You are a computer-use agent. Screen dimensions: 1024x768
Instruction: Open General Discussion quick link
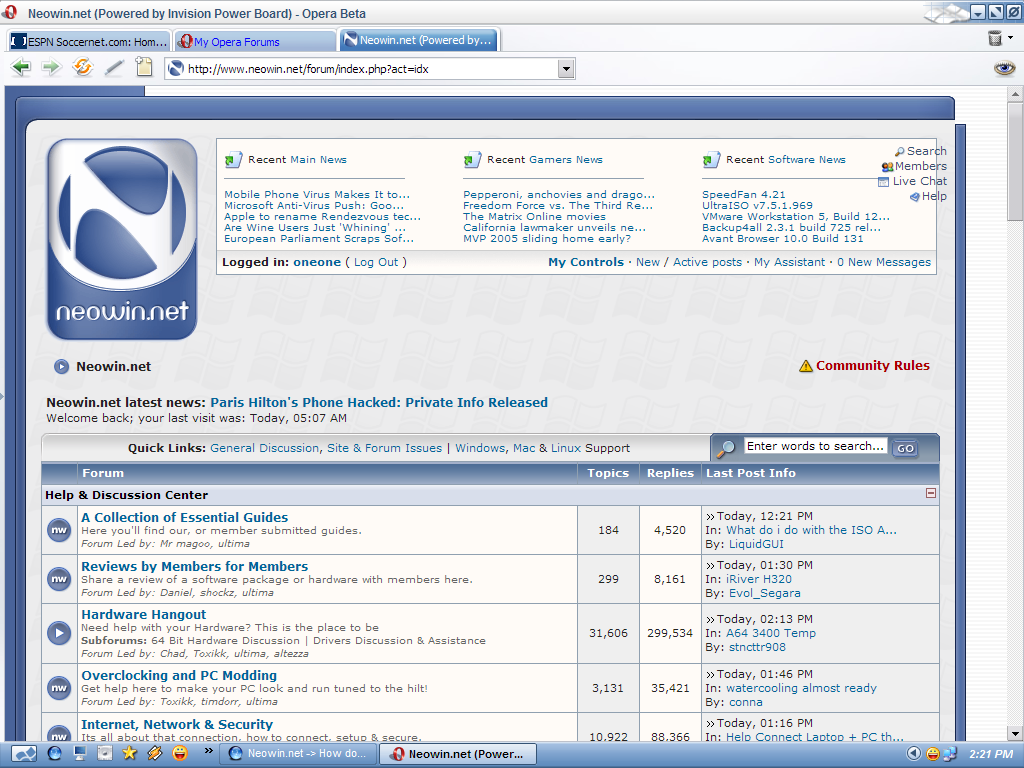point(264,448)
